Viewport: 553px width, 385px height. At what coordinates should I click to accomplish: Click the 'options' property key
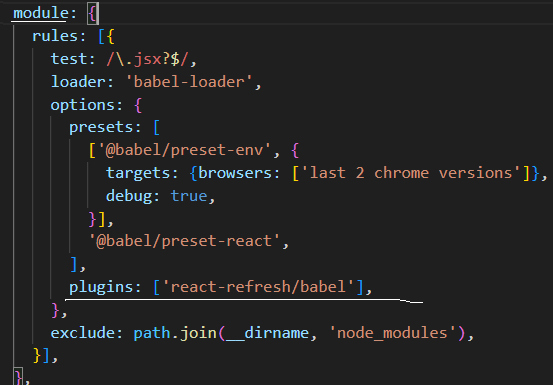click(x=83, y=105)
